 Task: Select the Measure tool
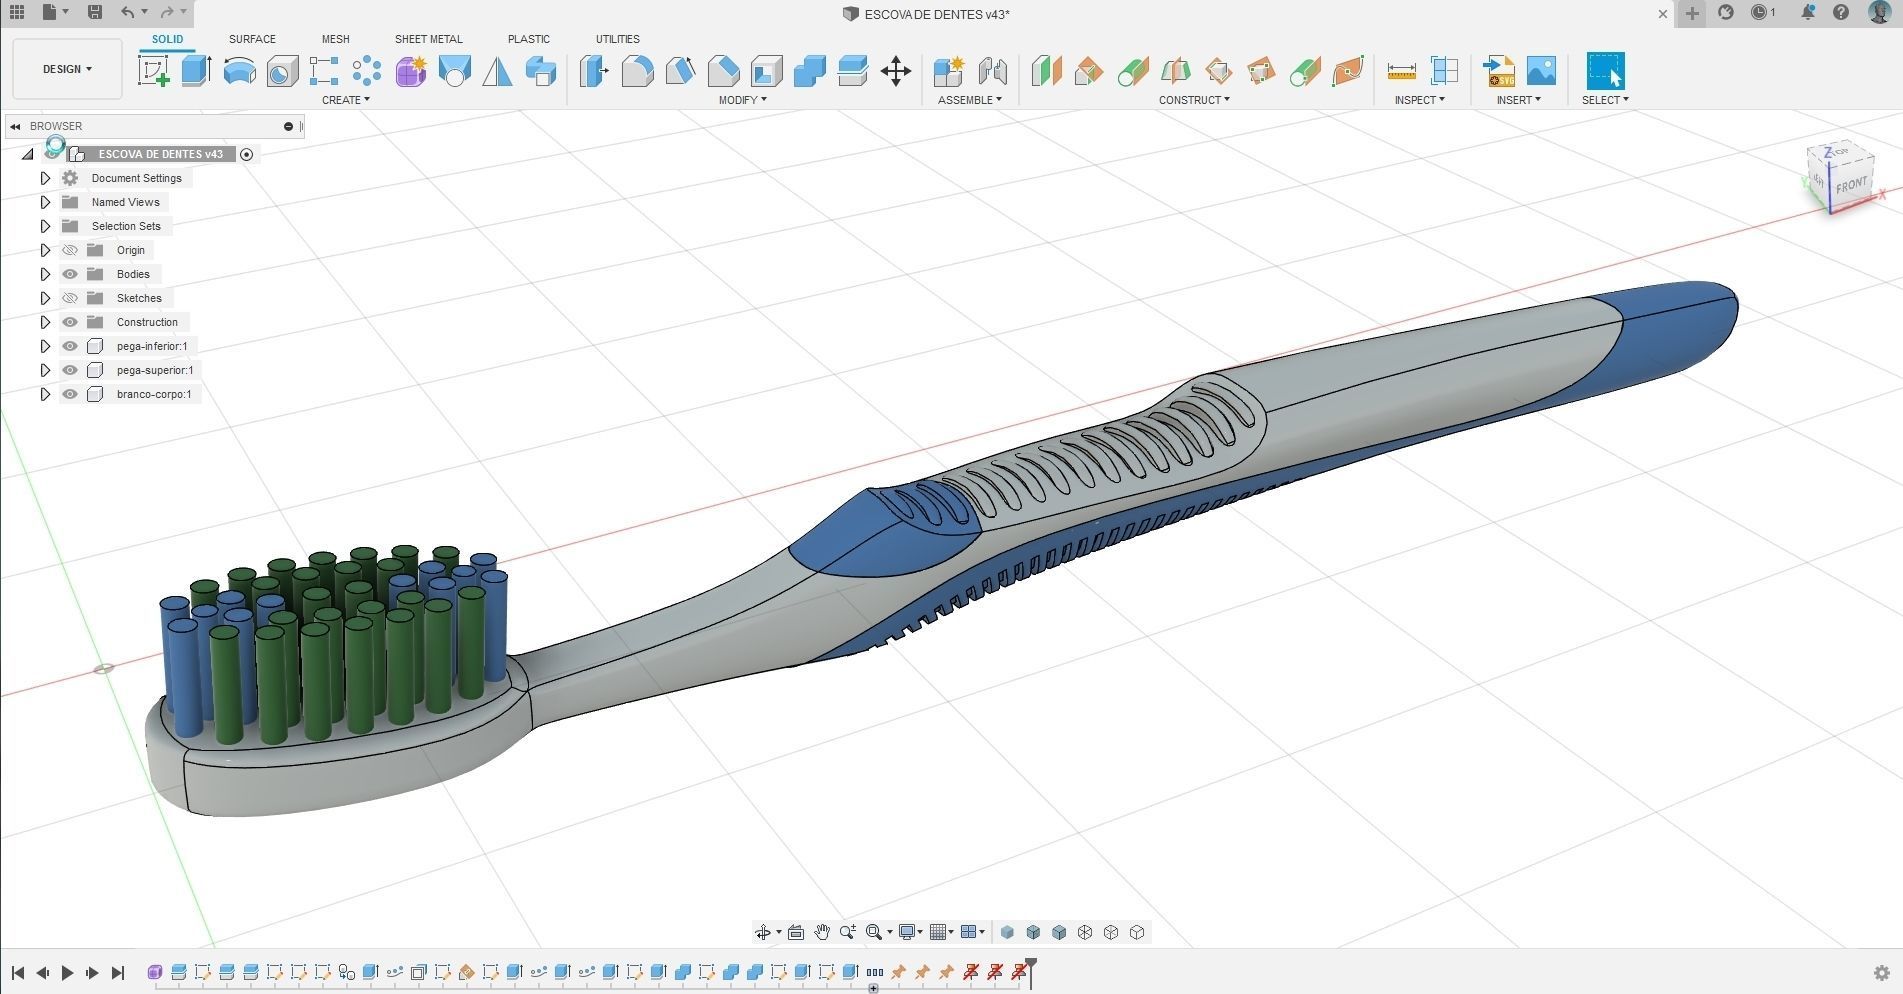click(1401, 71)
